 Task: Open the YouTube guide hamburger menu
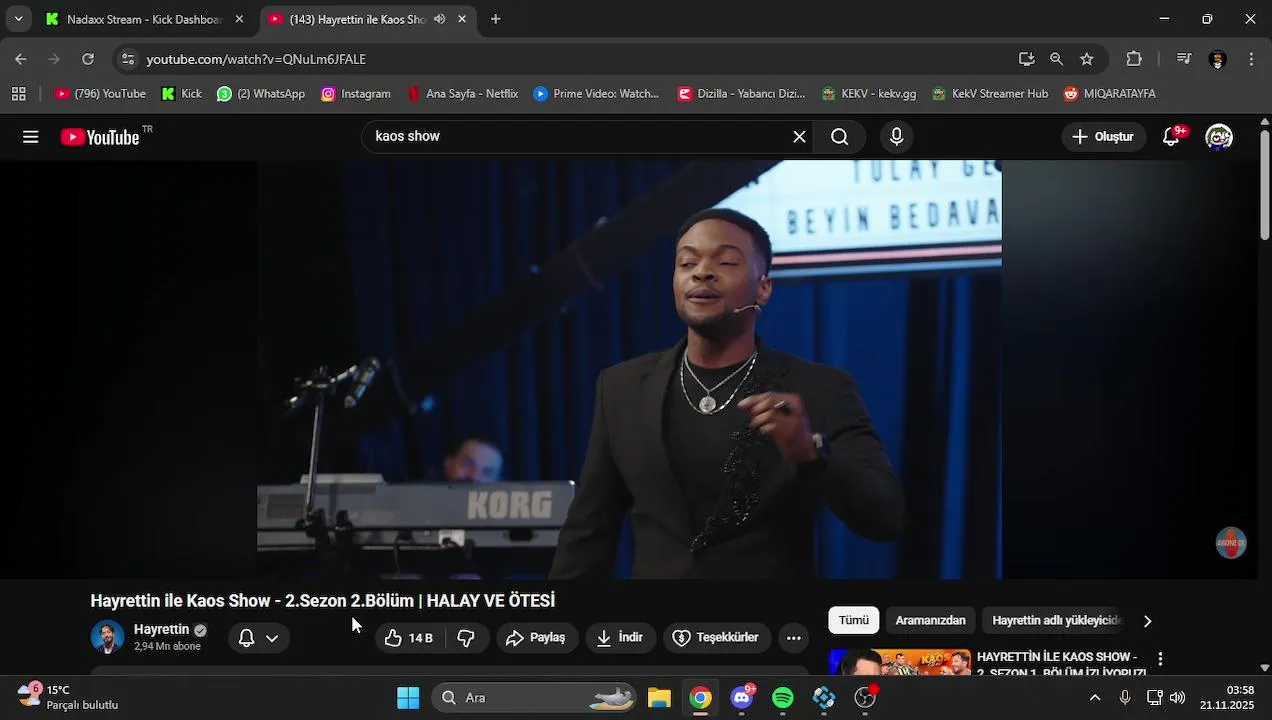tap(30, 137)
